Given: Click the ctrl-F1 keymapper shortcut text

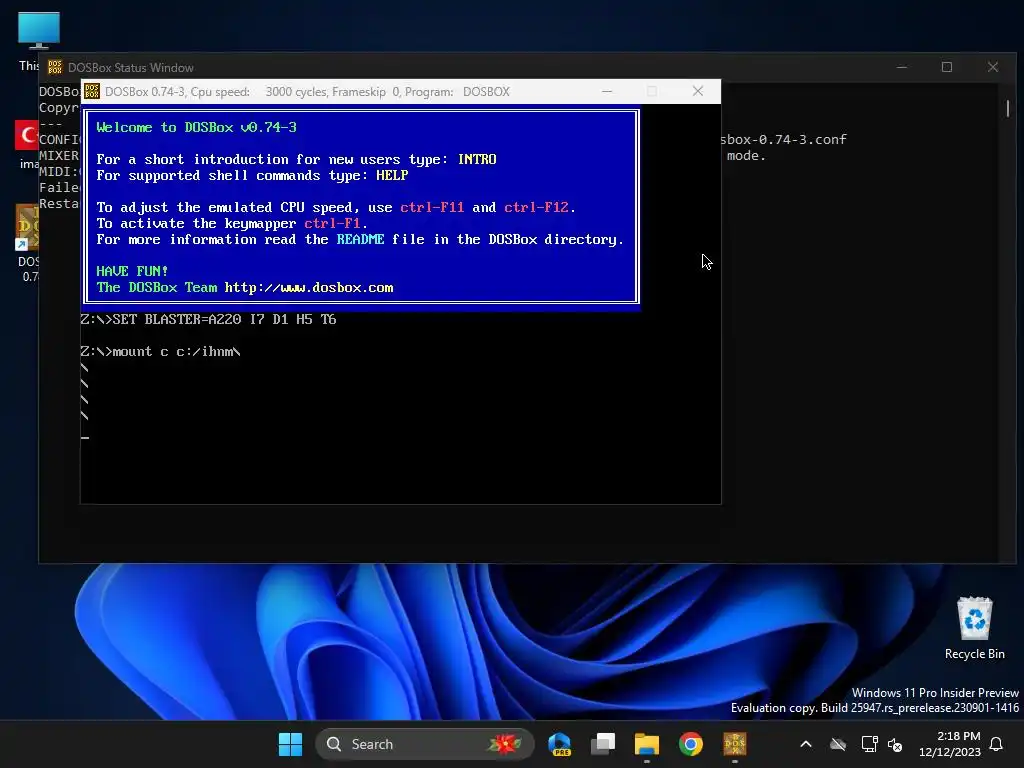Looking at the screenshot, I should (x=332, y=223).
